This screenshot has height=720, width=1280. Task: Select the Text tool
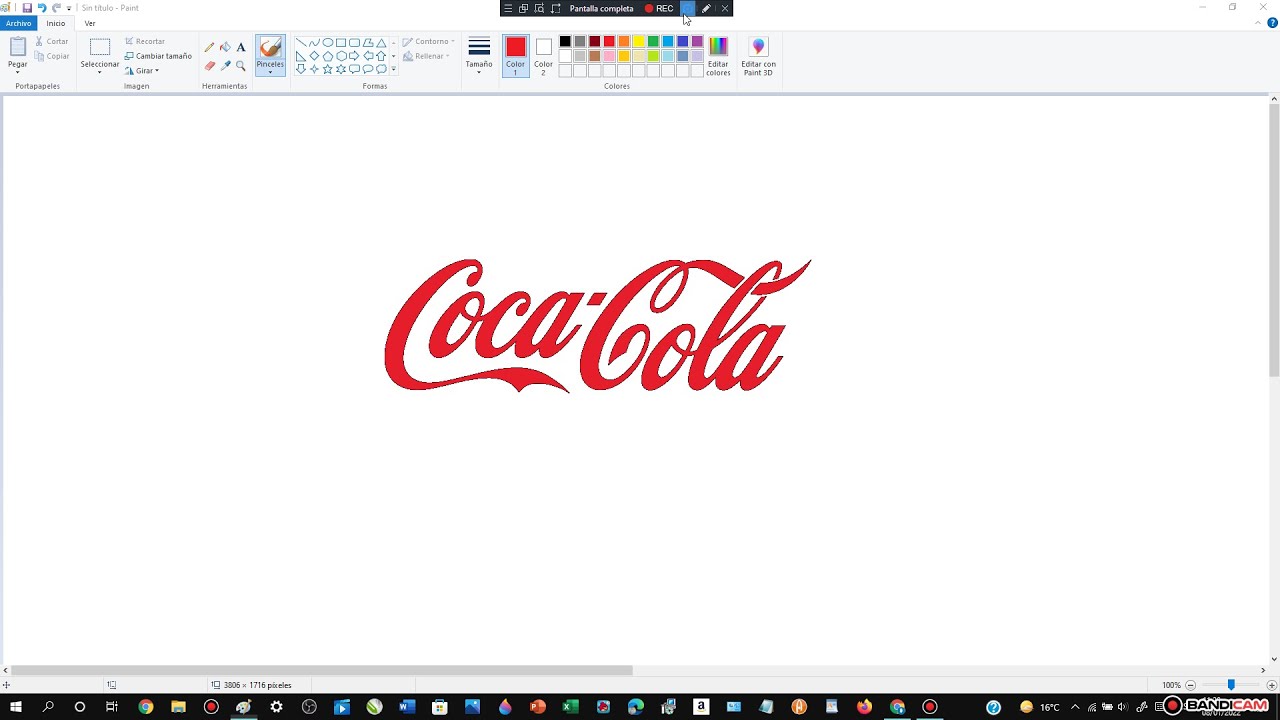coord(241,47)
